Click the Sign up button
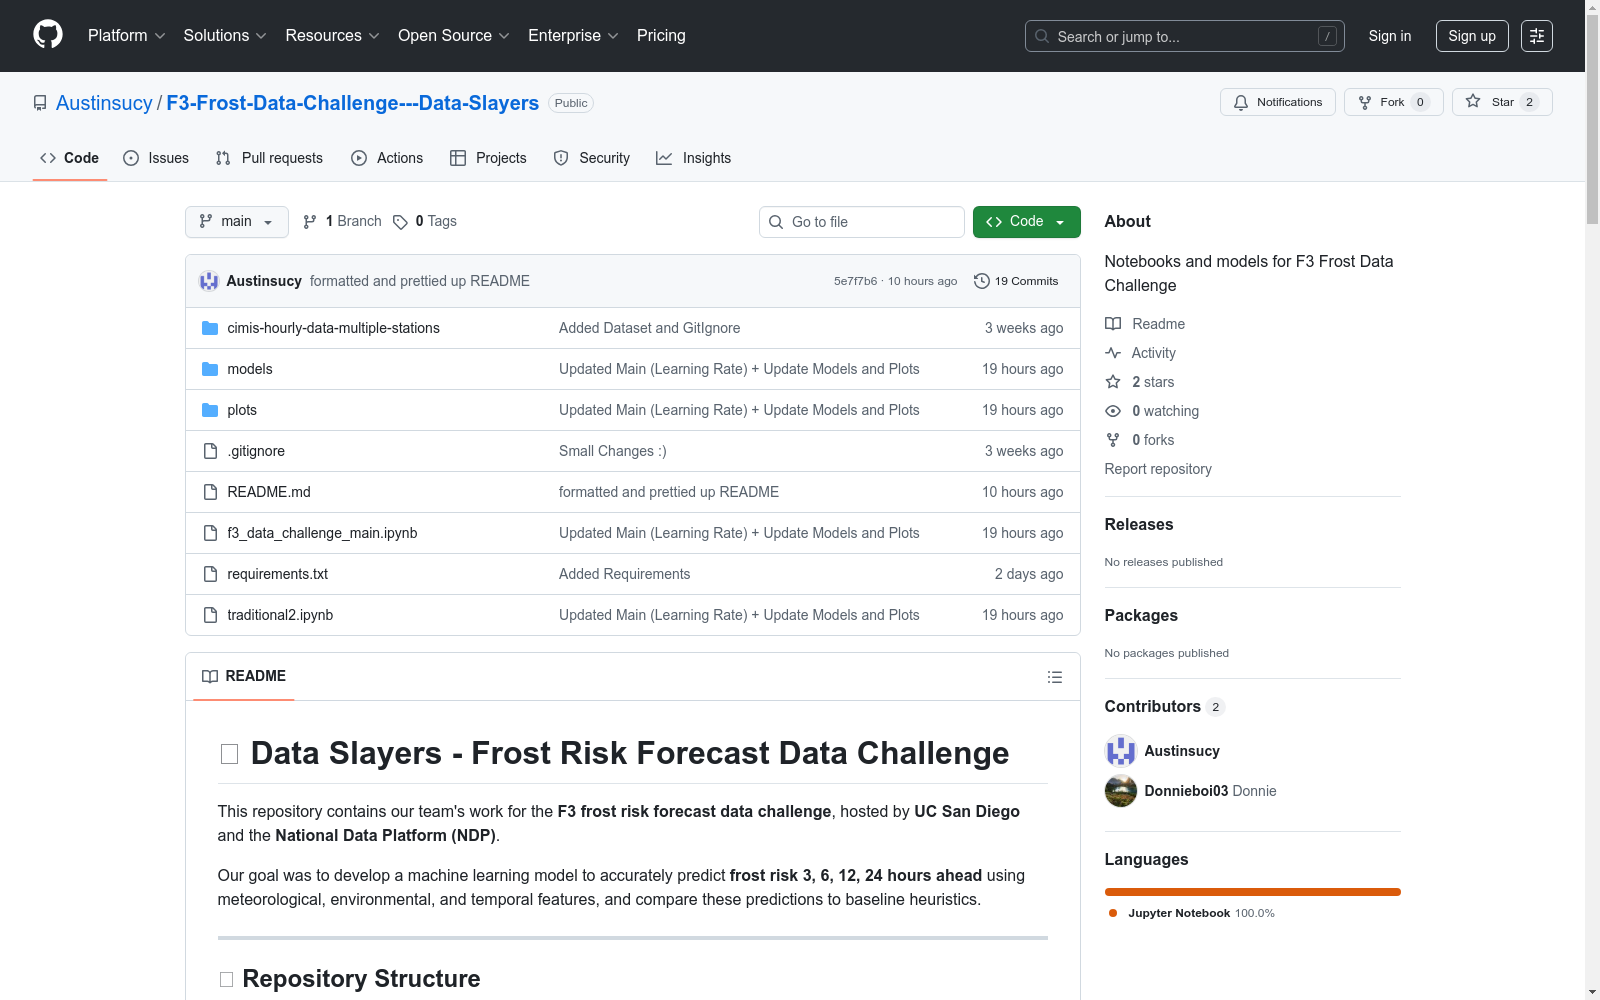This screenshot has width=1600, height=1000. 1472,36
